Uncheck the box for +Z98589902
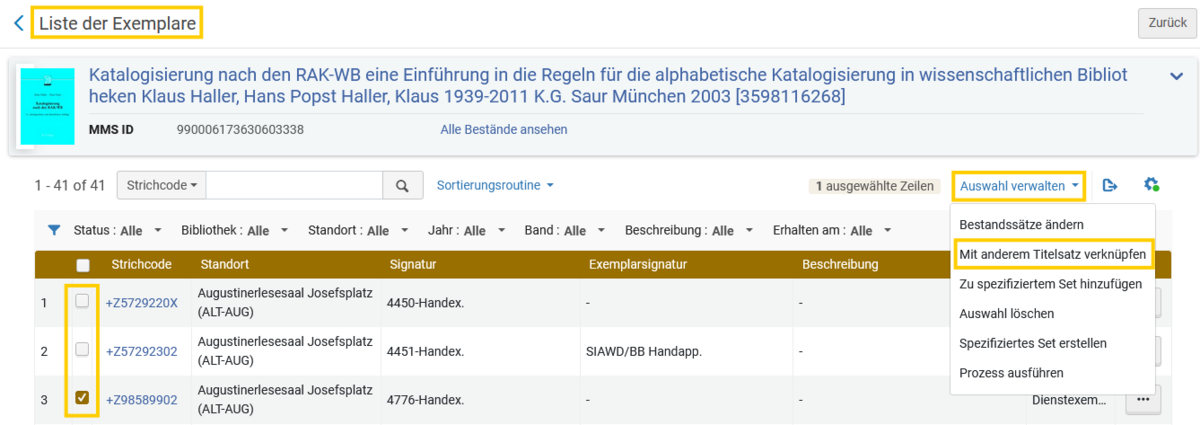Screen dimensions: 1200x425 (x=83, y=398)
